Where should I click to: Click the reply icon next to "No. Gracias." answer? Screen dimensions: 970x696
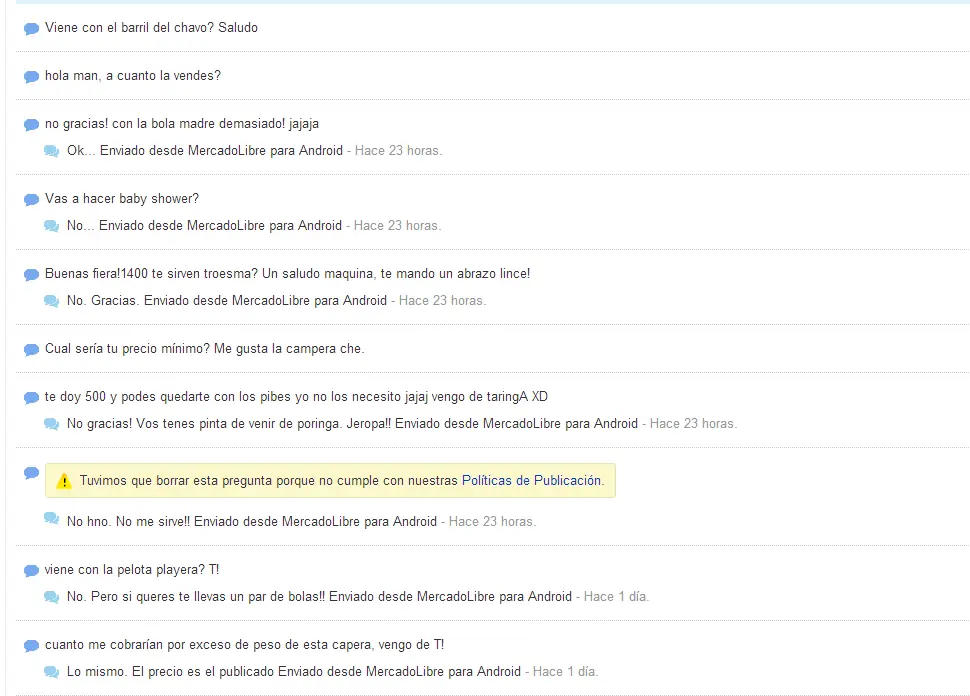tap(51, 301)
